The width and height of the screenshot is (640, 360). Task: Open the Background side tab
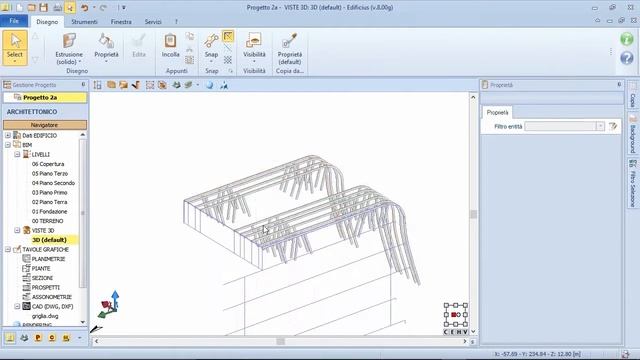point(633,134)
